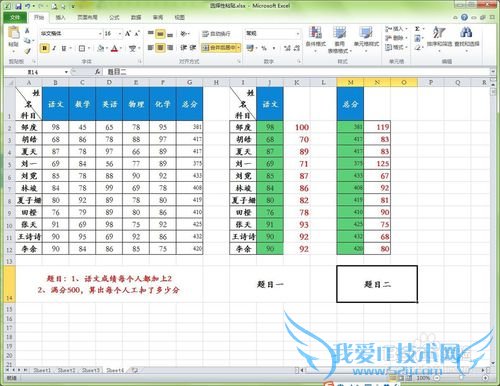
Task: Open the number format dropdown
Action: coord(298,34)
